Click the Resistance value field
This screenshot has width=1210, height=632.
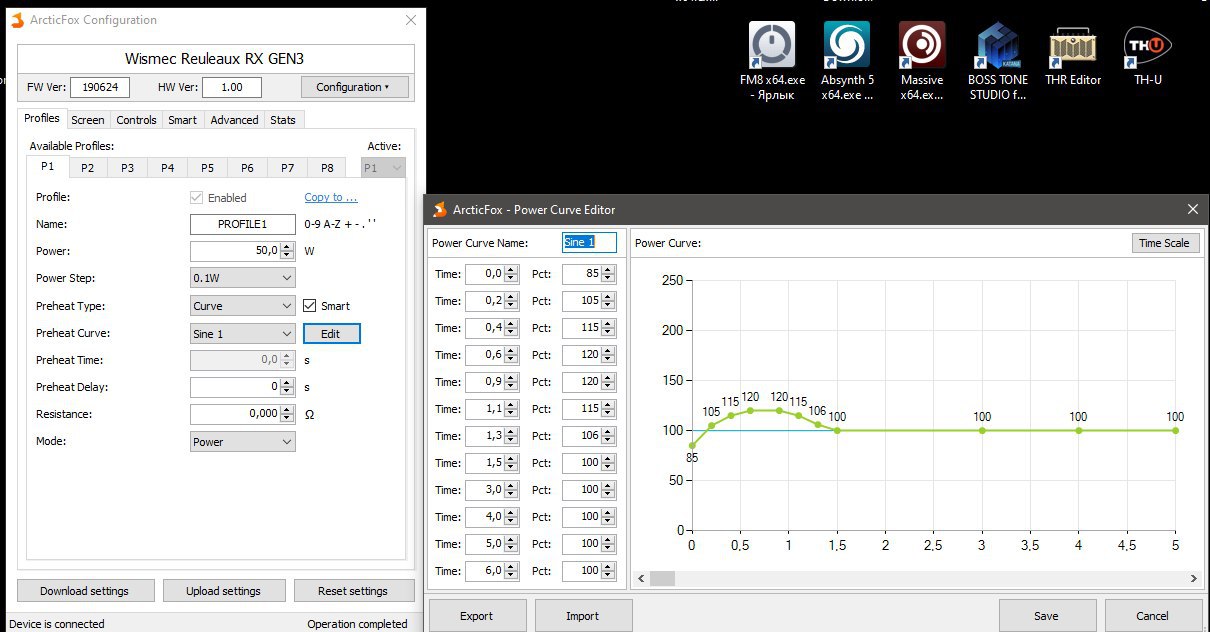click(x=235, y=414)
